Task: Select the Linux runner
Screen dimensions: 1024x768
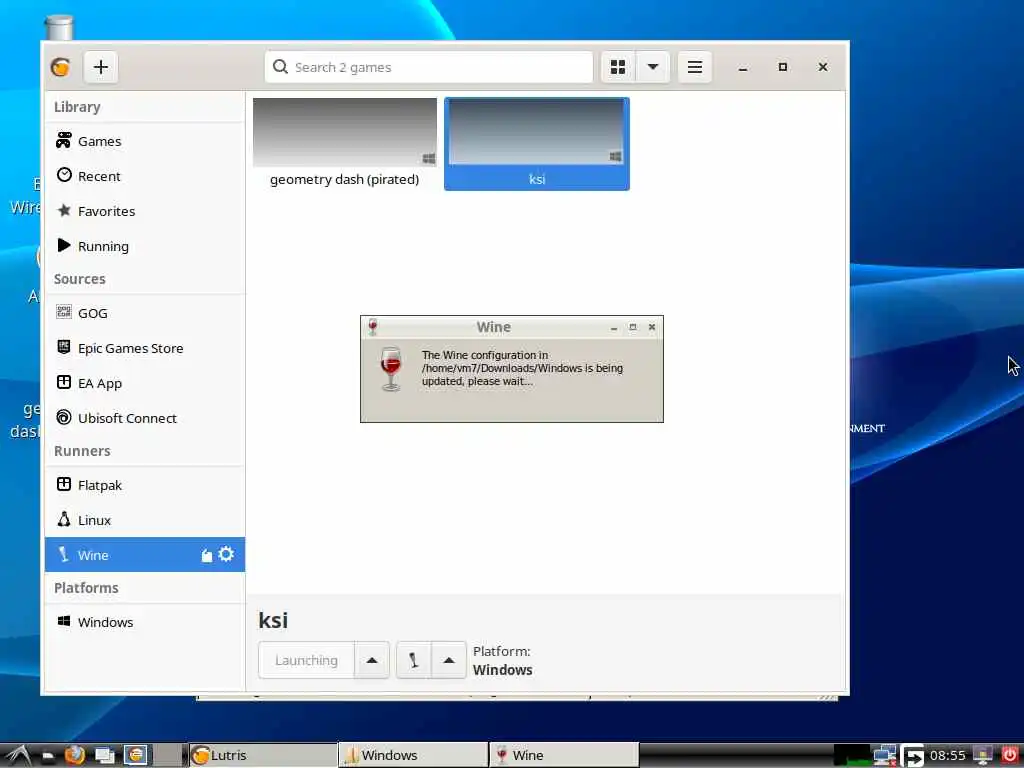Action: (145, 520)
